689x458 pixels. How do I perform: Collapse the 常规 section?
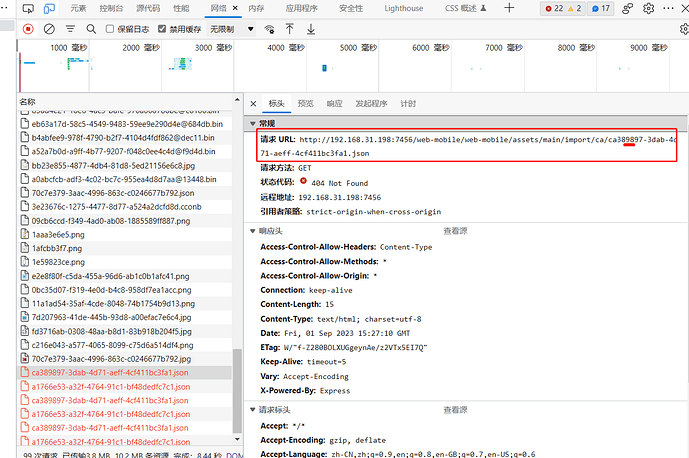point(253,124)
